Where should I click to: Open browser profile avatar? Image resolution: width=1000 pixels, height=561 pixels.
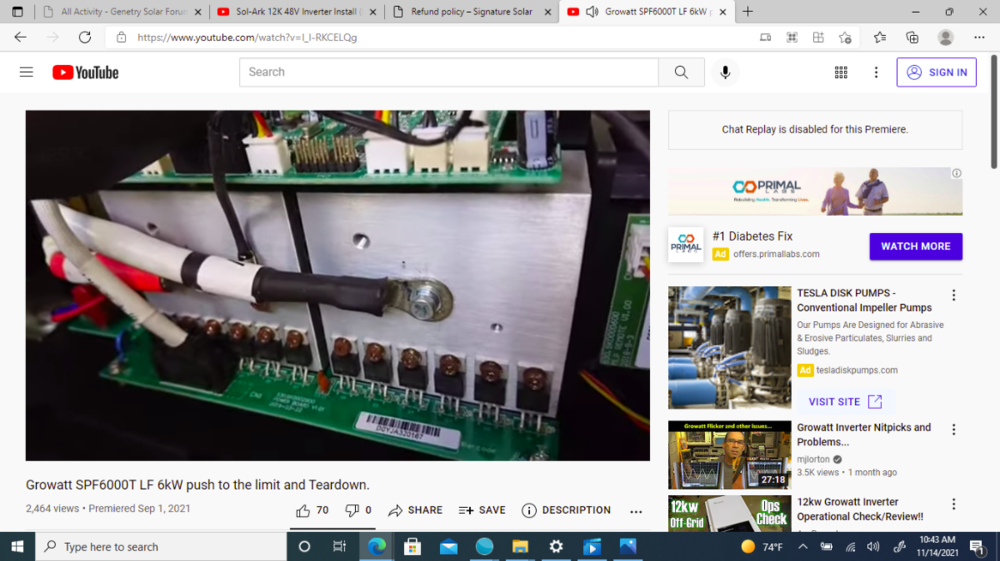[x=945, y=38]
